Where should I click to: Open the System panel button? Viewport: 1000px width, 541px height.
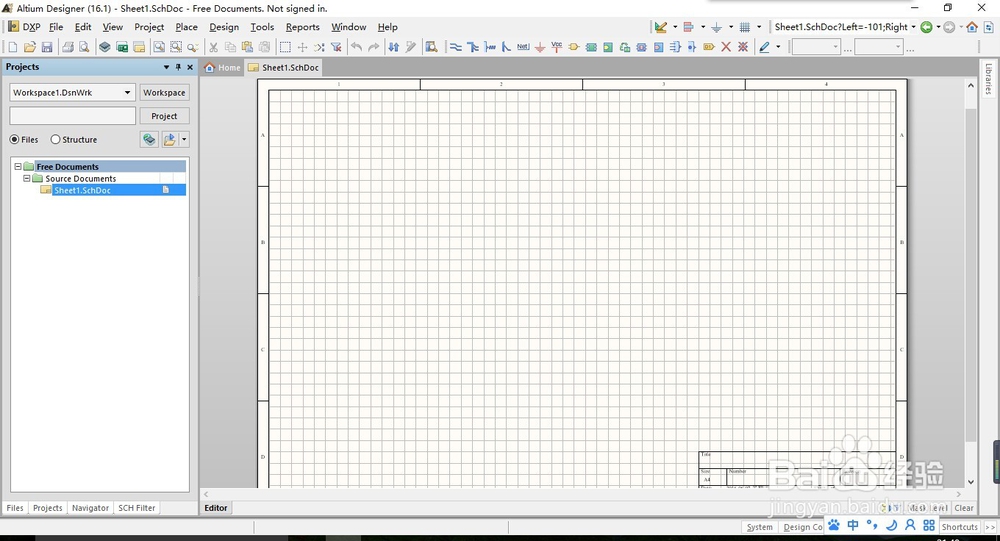click(759, 527)
